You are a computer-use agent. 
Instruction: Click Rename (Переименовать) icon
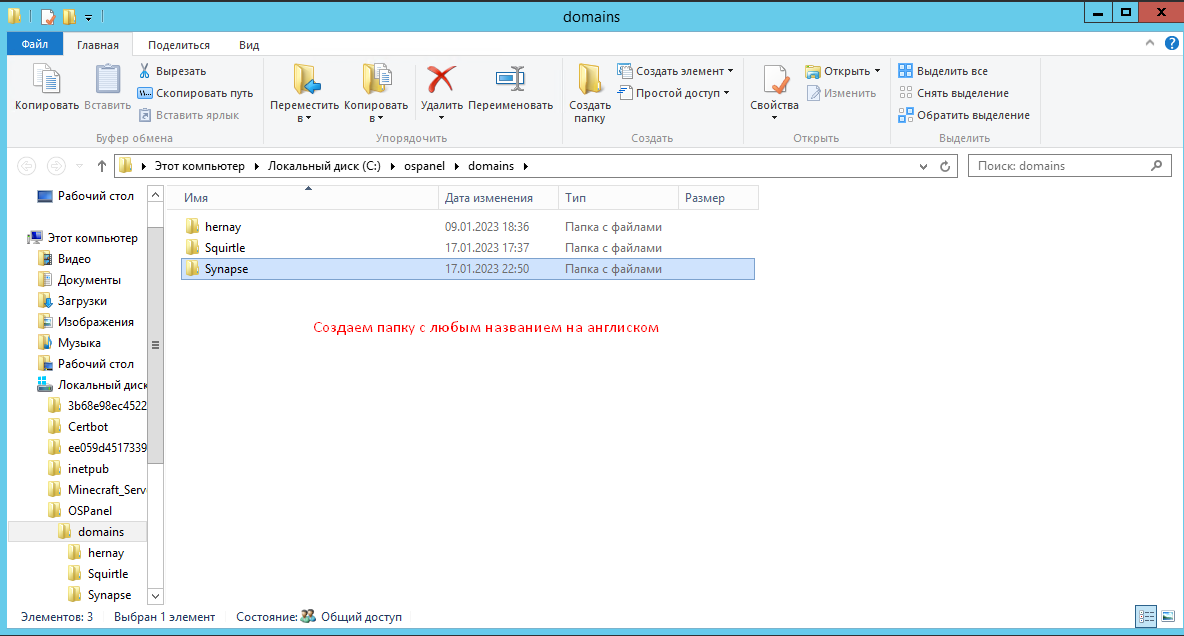tap(510, 79)
